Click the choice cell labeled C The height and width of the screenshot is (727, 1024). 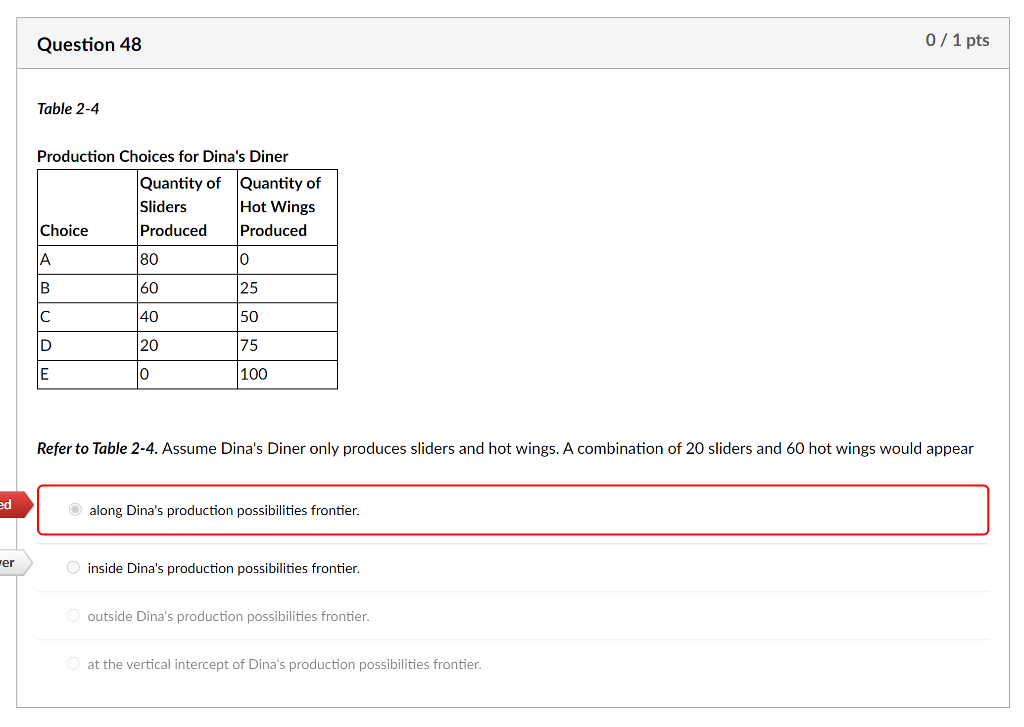[x=88, y=317]
